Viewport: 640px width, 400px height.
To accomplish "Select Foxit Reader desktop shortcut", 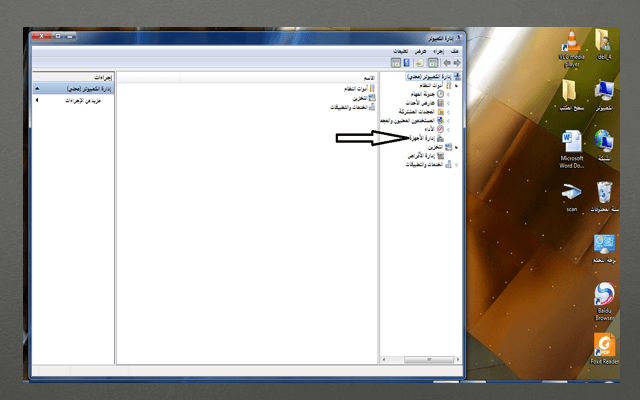I will click(x=604, y=349).
